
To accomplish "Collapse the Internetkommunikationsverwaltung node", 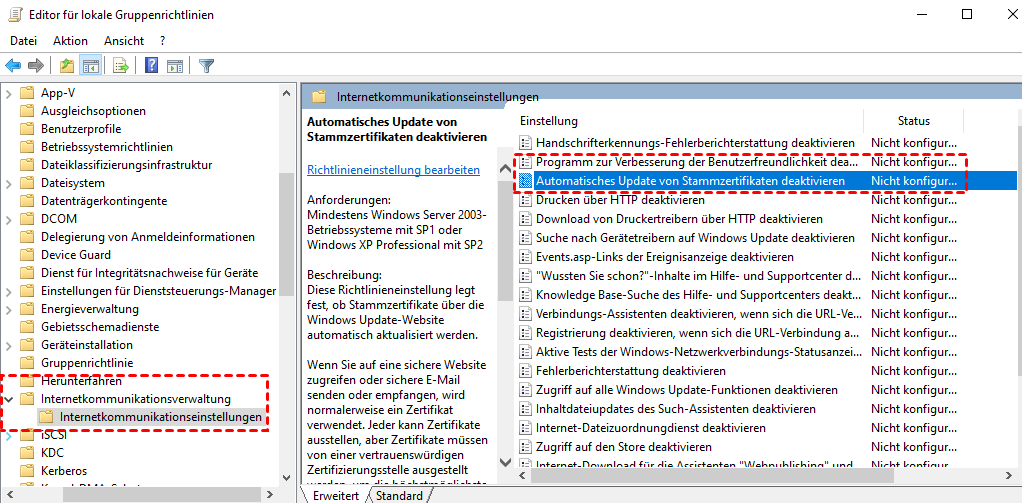I will (x=9, y=399).
